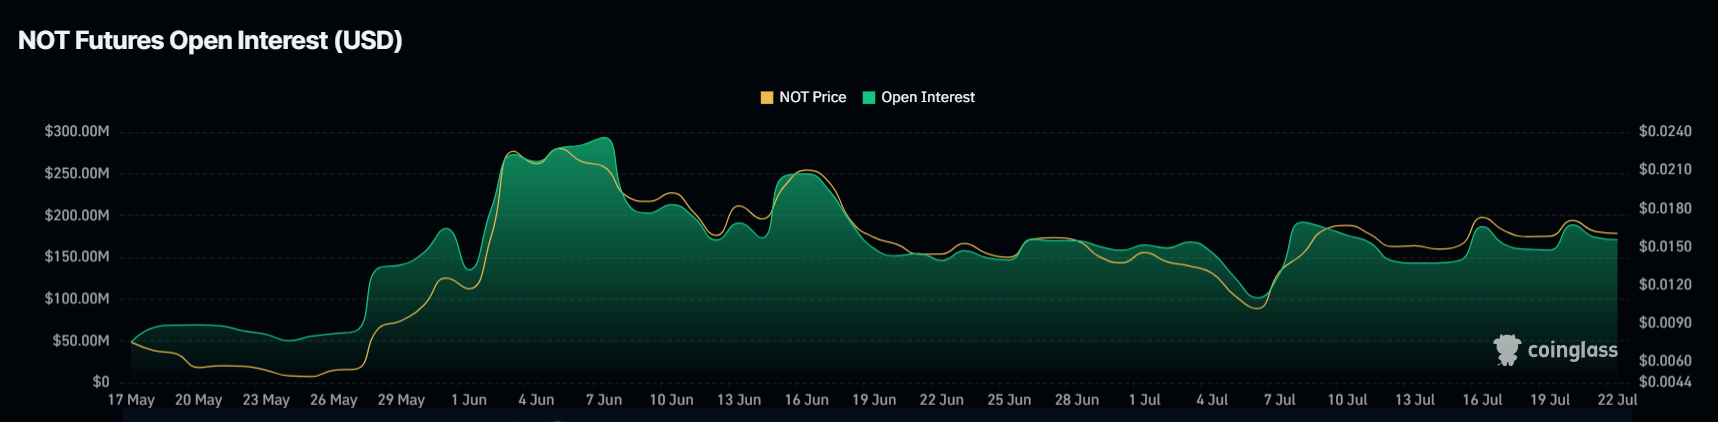The image size is (1718, 422).
Task: Click the chart title NOT Futures Open Interest
Action: click(x=210, y=40)
